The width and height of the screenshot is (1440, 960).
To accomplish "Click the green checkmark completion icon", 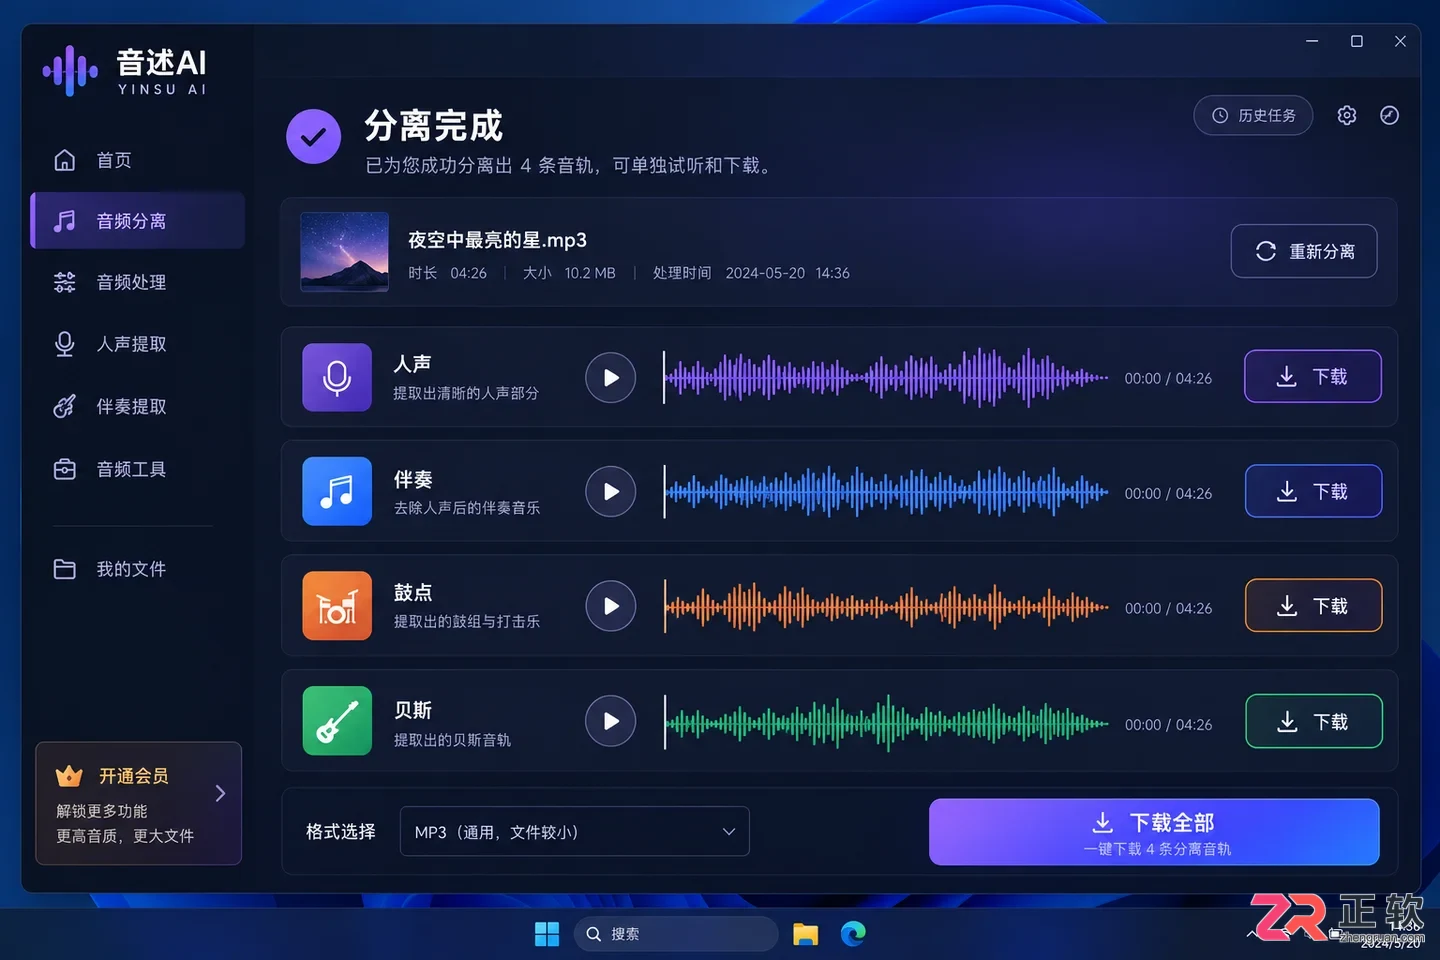I will [x=313, y=137].
